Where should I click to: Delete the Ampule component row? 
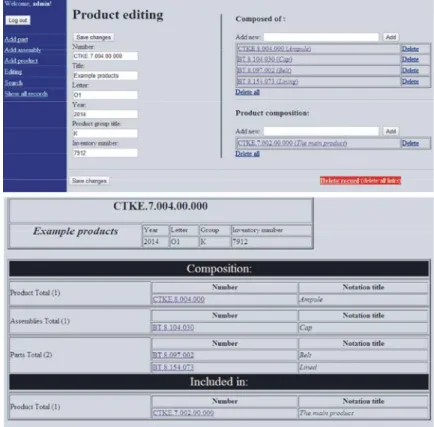[x=410, y=49]
